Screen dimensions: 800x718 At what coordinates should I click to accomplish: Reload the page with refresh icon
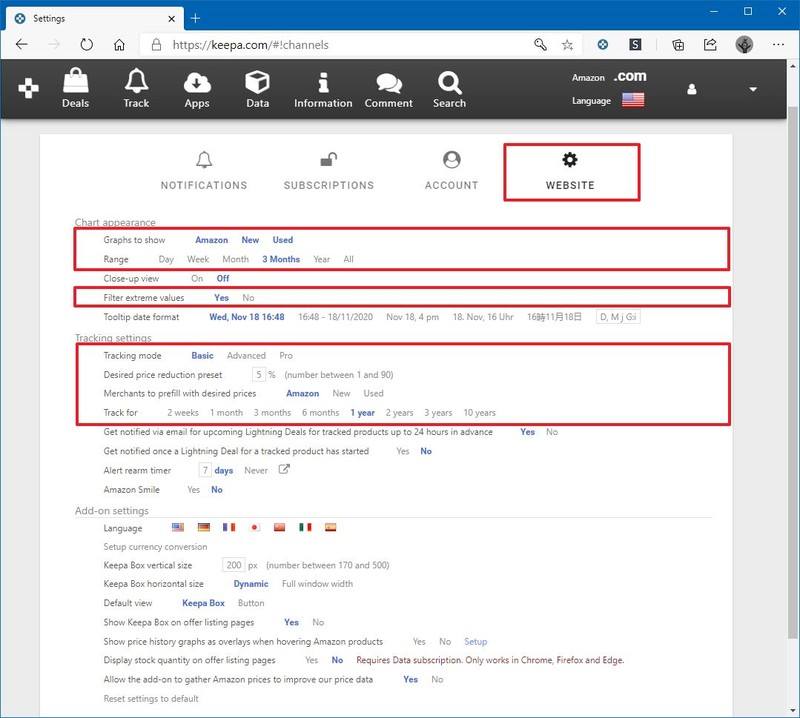pyautogui.click(x=87, y=44)
